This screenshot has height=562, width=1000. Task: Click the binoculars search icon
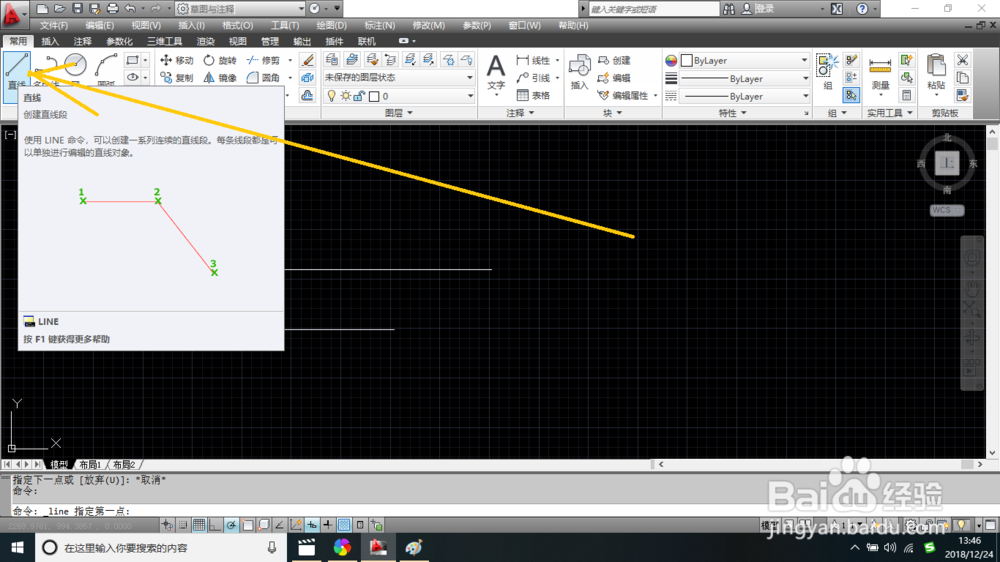[x=729, y=8]
